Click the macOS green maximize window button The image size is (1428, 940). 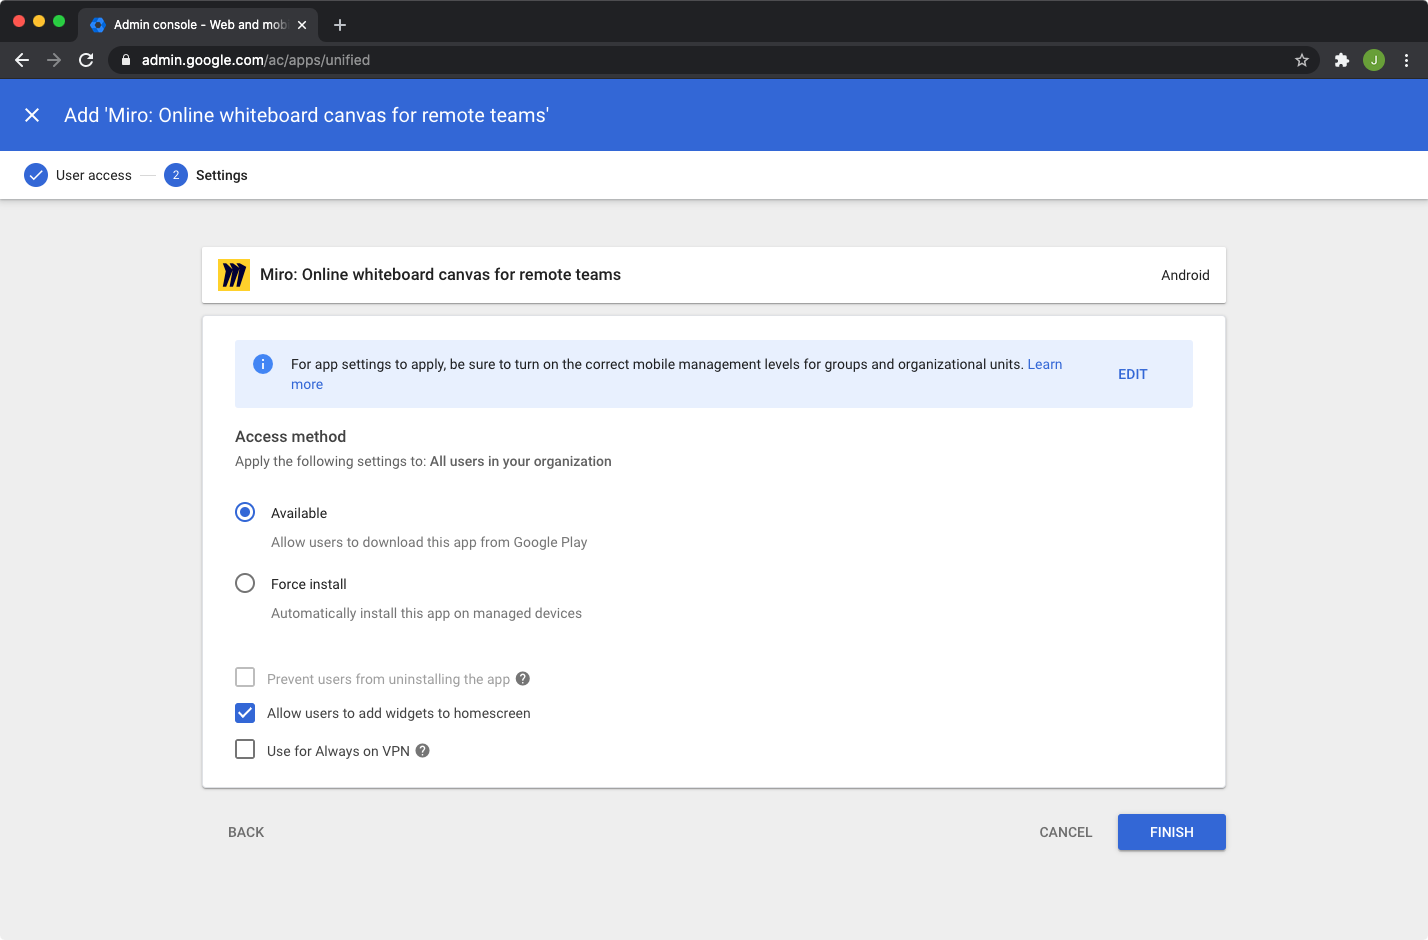click(59, 21)
